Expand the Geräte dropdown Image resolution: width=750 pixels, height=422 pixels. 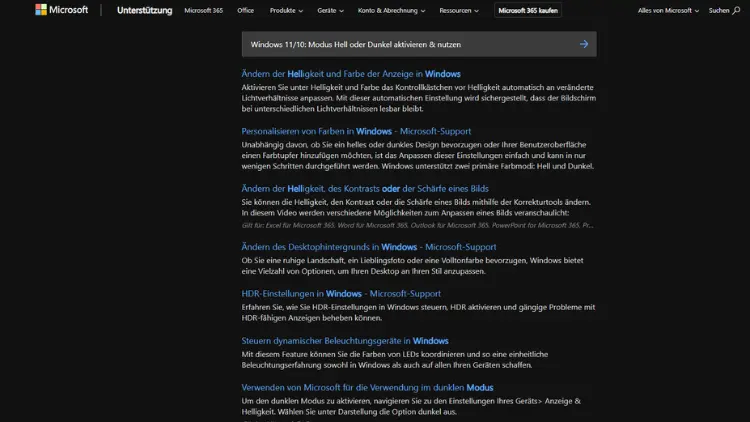330,11
